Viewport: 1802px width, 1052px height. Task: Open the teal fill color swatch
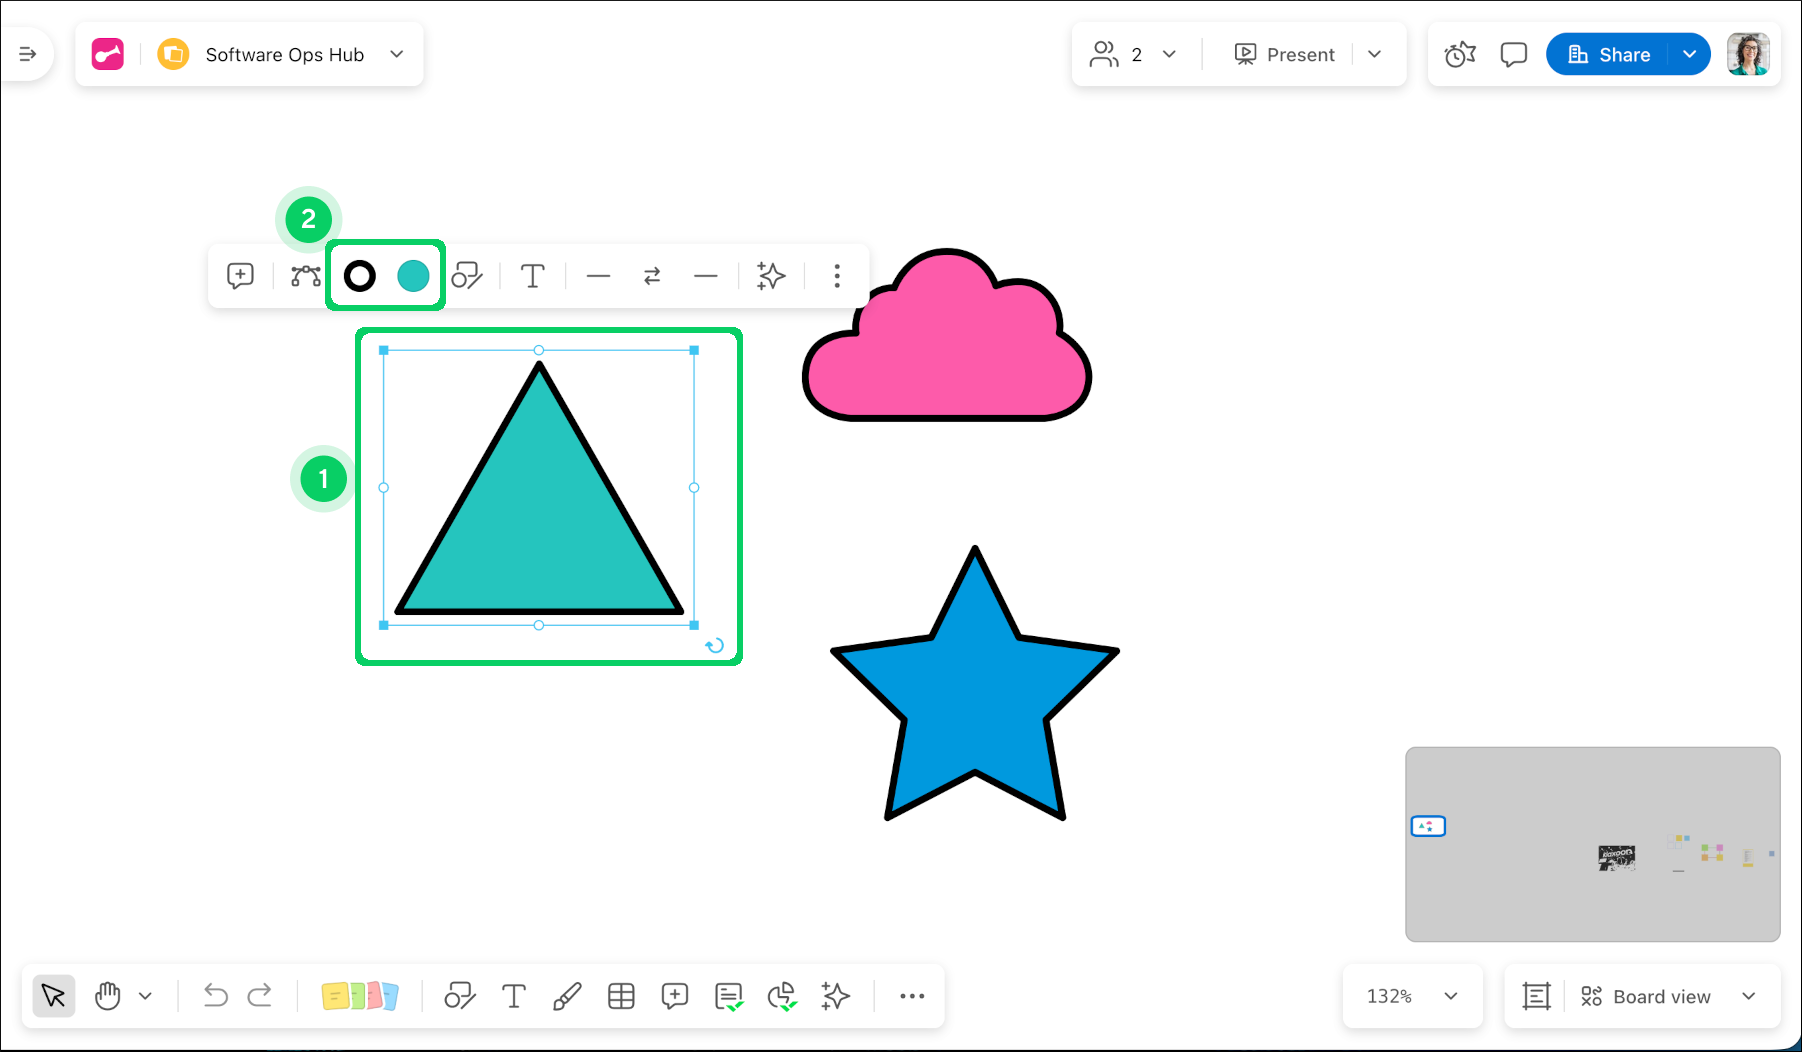[413, 276]
